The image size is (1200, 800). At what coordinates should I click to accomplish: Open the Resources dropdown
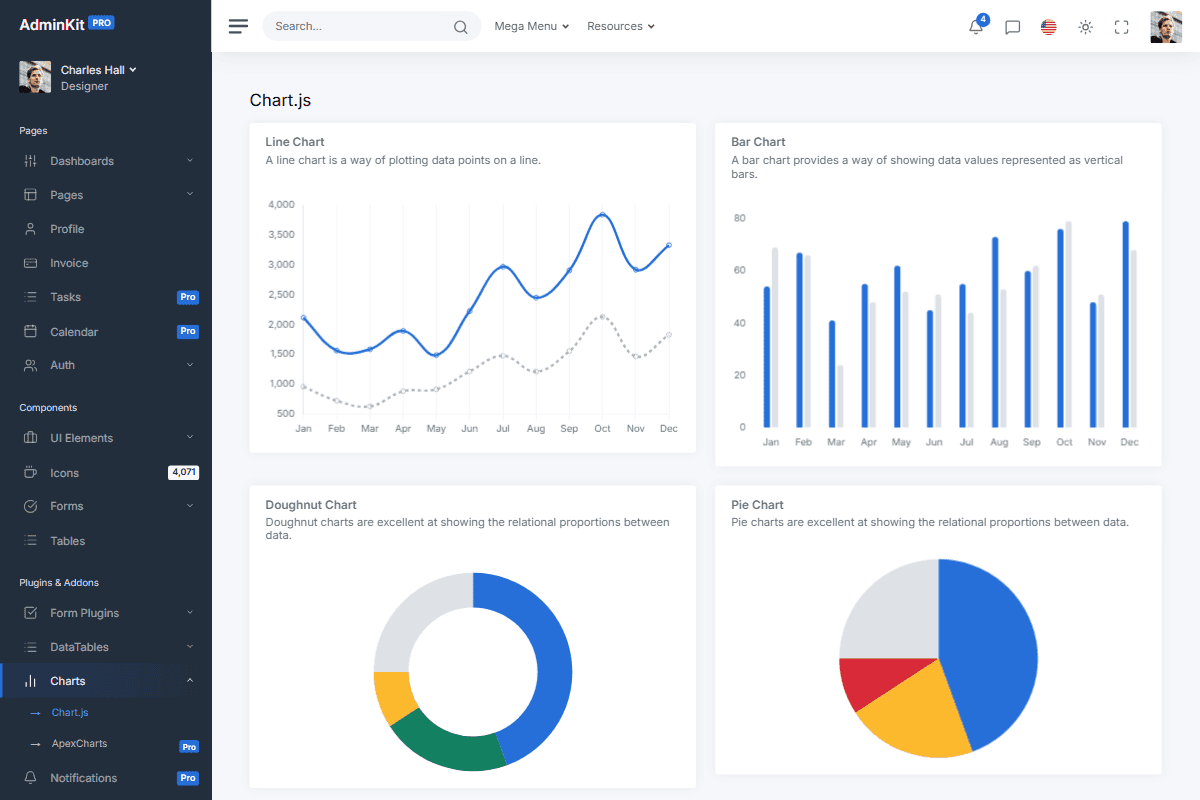621,26
